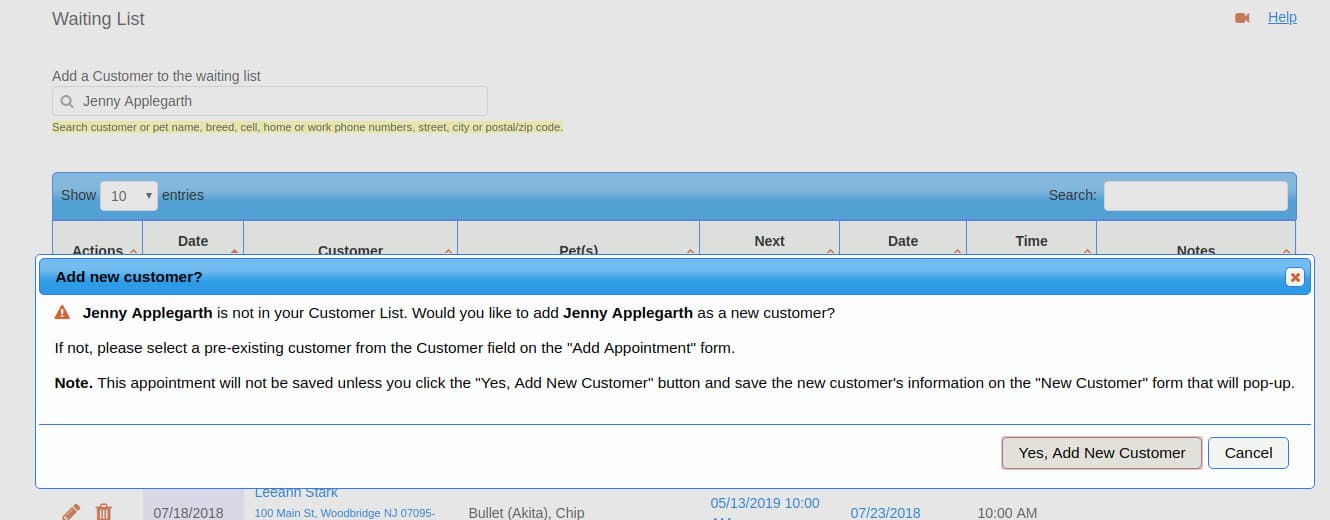Image resolution: width=1330 pixels, height=520 pixels.
Task: Open the 05/13/2019 next appointment link
Action: (x=764, y=503)
